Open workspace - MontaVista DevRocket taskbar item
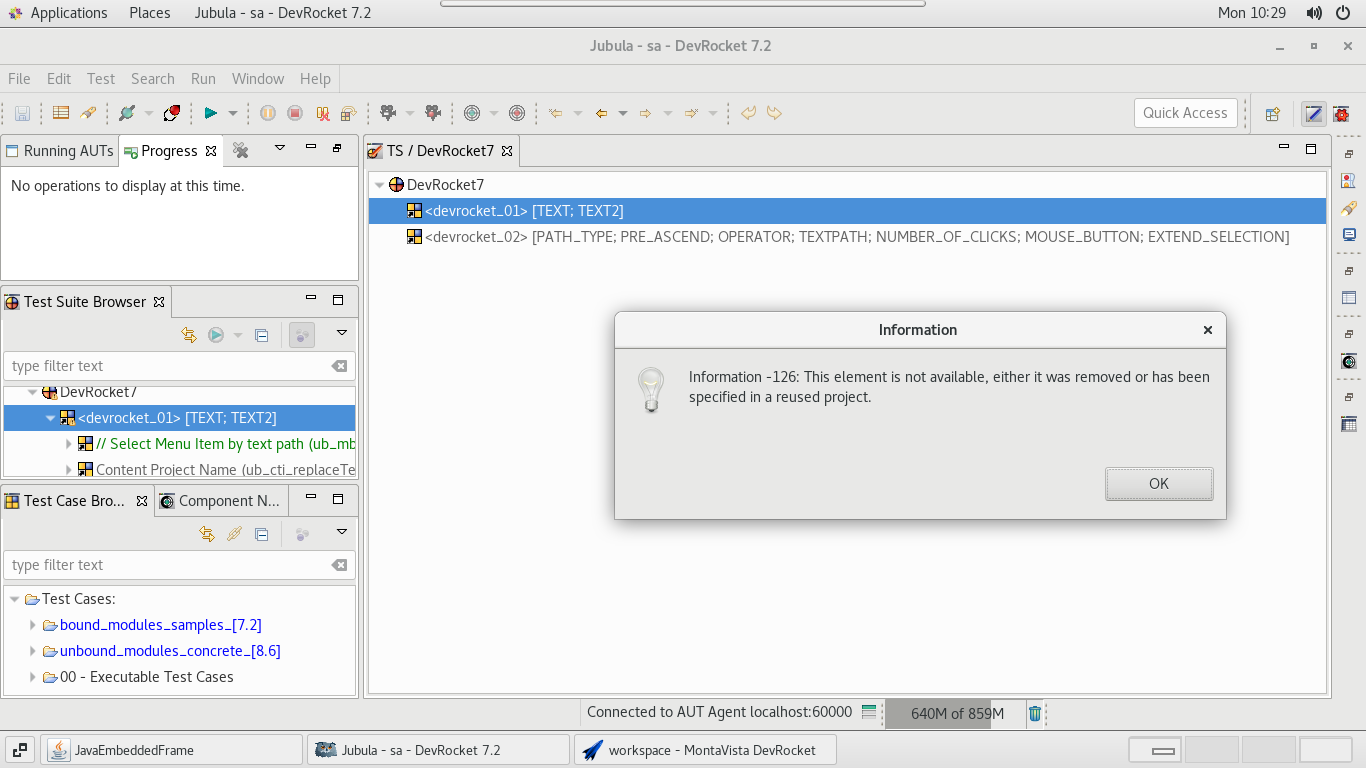The height and width of the screenshot is (768, 1366). pos(705,750)
